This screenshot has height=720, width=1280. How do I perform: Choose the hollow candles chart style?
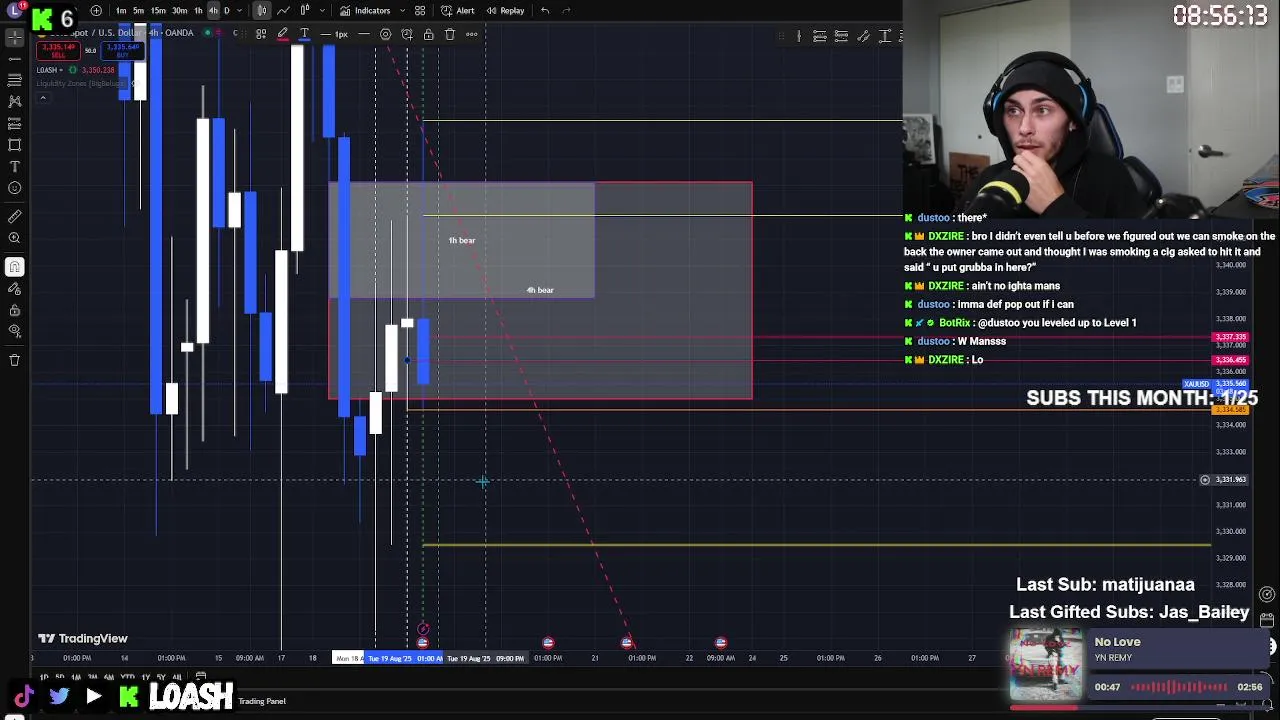[x=305, y=10]
